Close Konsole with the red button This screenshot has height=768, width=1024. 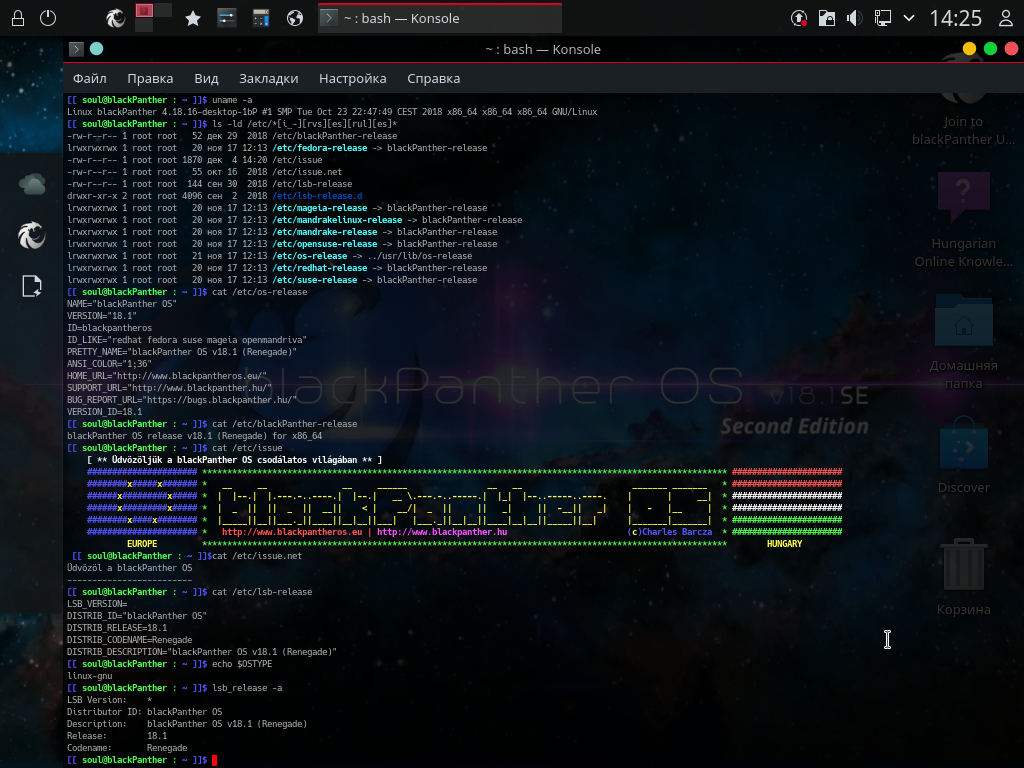click(x=1011, y=49)
